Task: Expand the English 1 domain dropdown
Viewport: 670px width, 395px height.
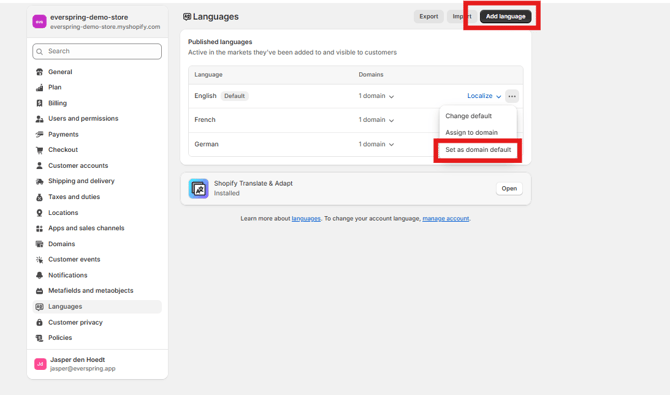Action: [x=376, y=96]
